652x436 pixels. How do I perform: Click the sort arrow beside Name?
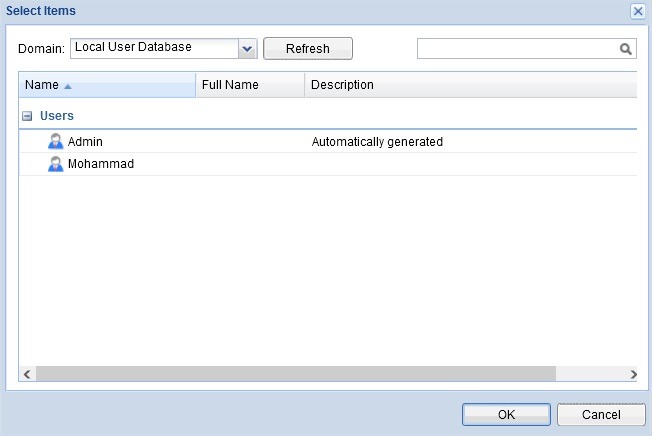click(x=68, y=86)
